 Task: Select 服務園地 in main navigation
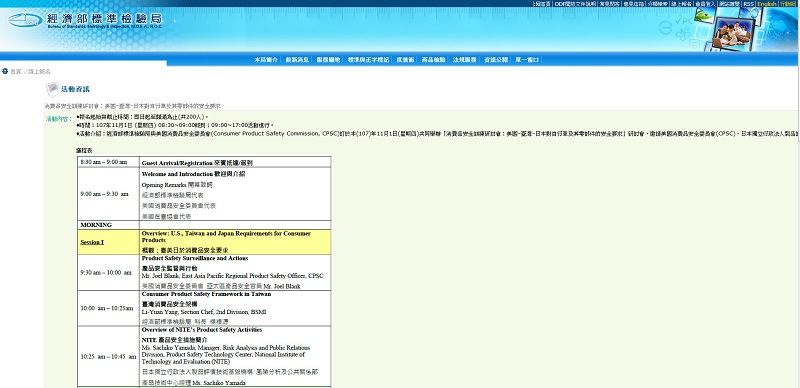[328, 60]
